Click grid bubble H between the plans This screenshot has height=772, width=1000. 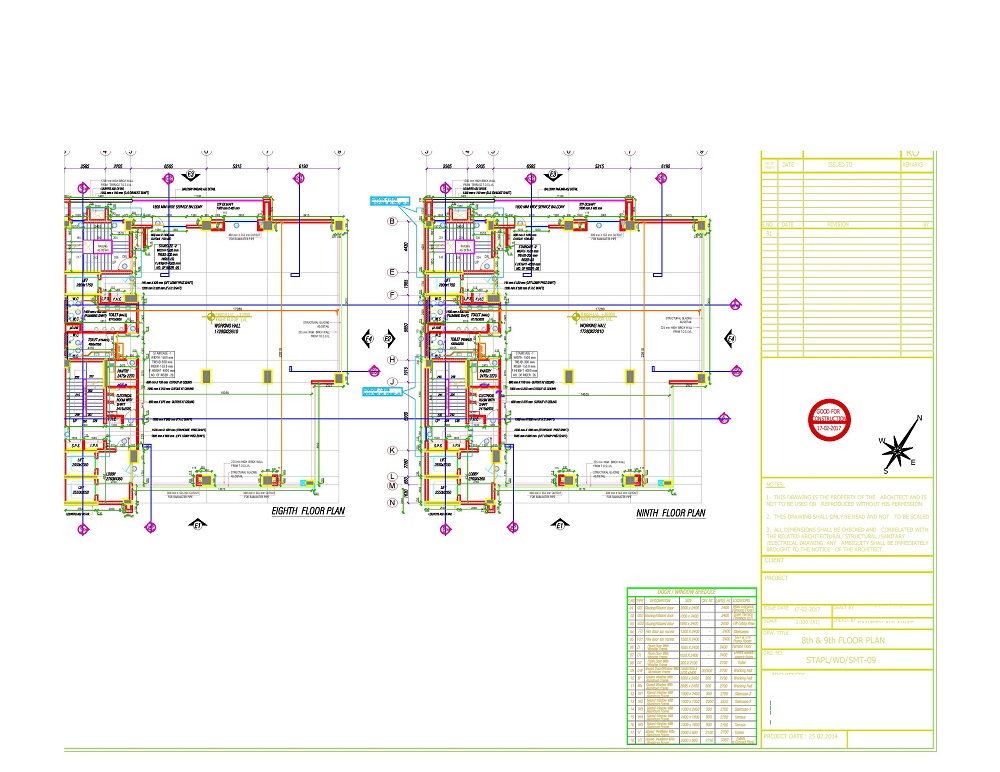tap(393, 359)
